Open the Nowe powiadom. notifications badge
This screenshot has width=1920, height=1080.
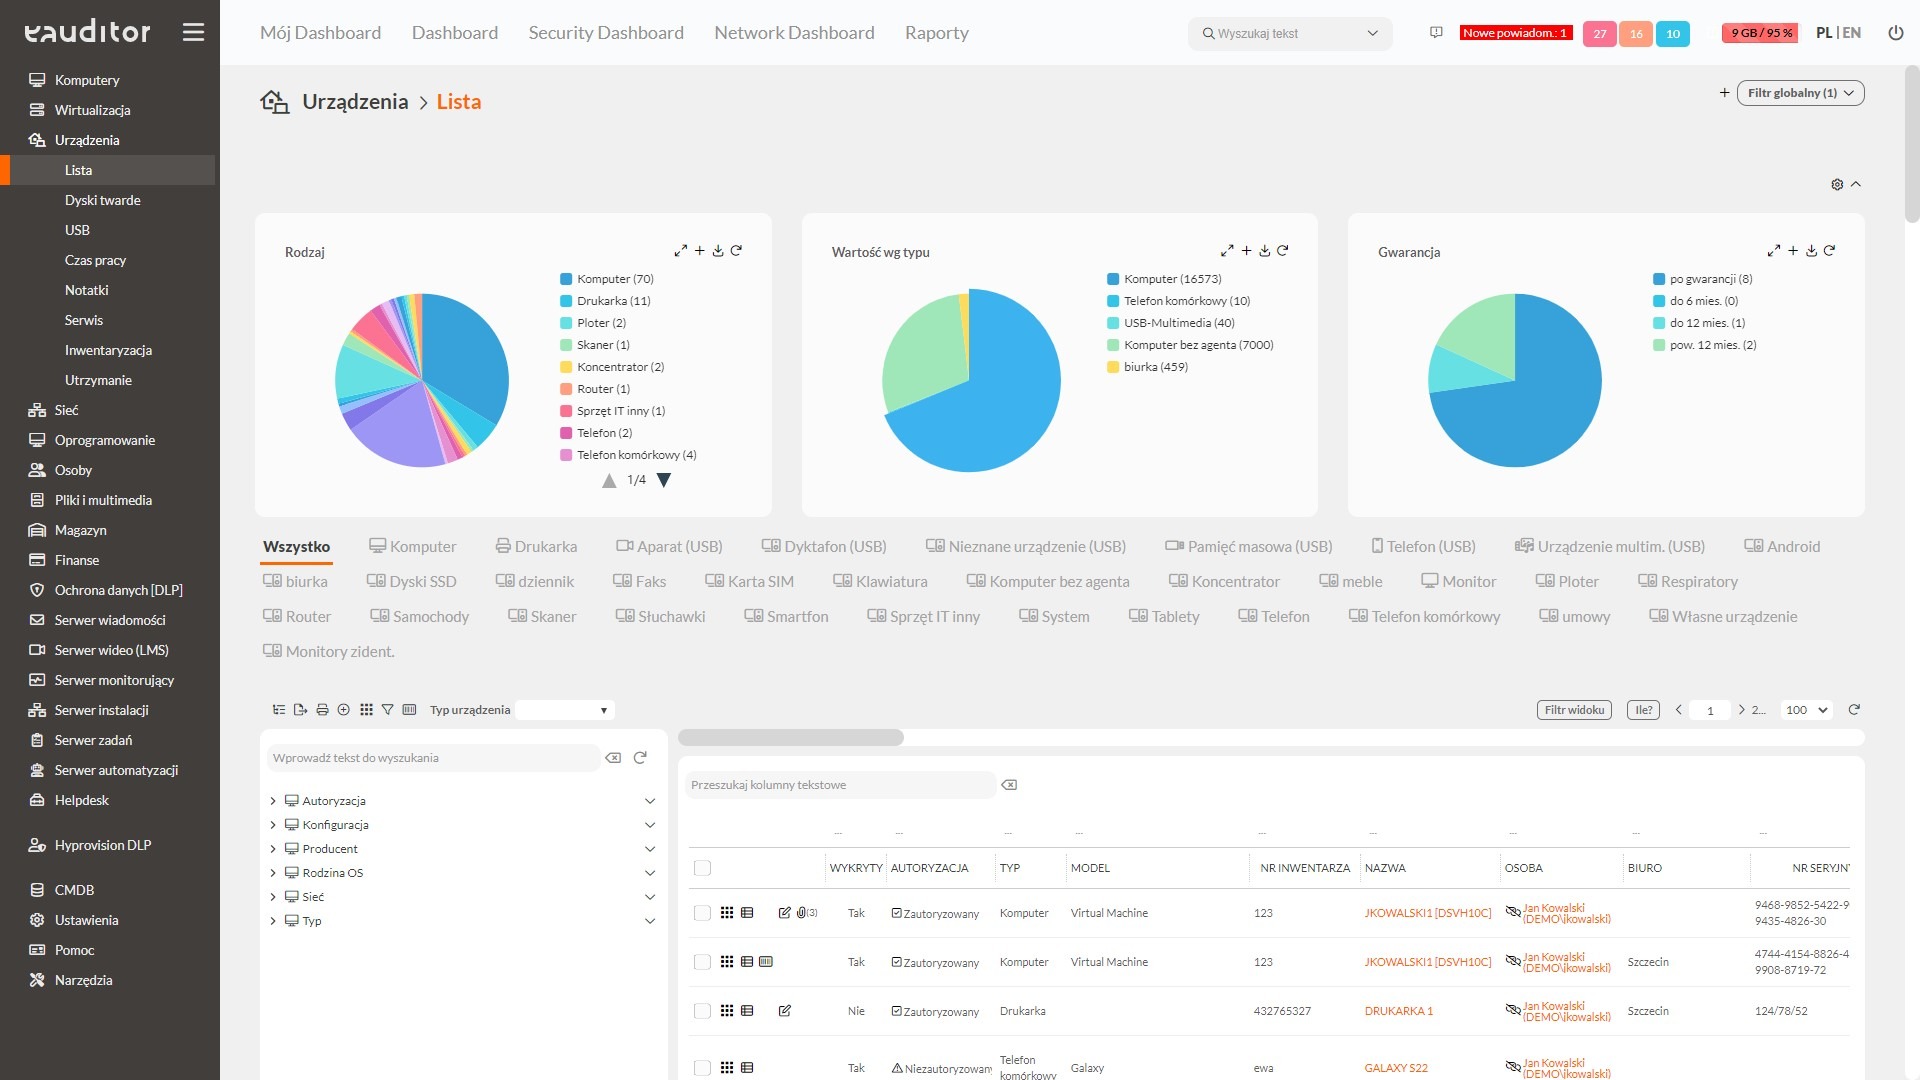1516,33
